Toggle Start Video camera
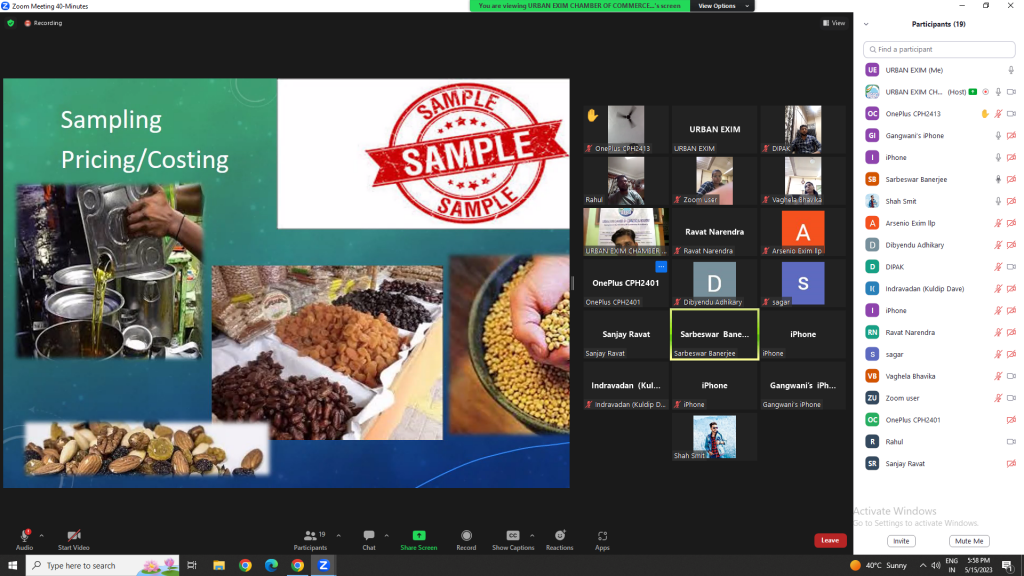 (x=73, y=536)
